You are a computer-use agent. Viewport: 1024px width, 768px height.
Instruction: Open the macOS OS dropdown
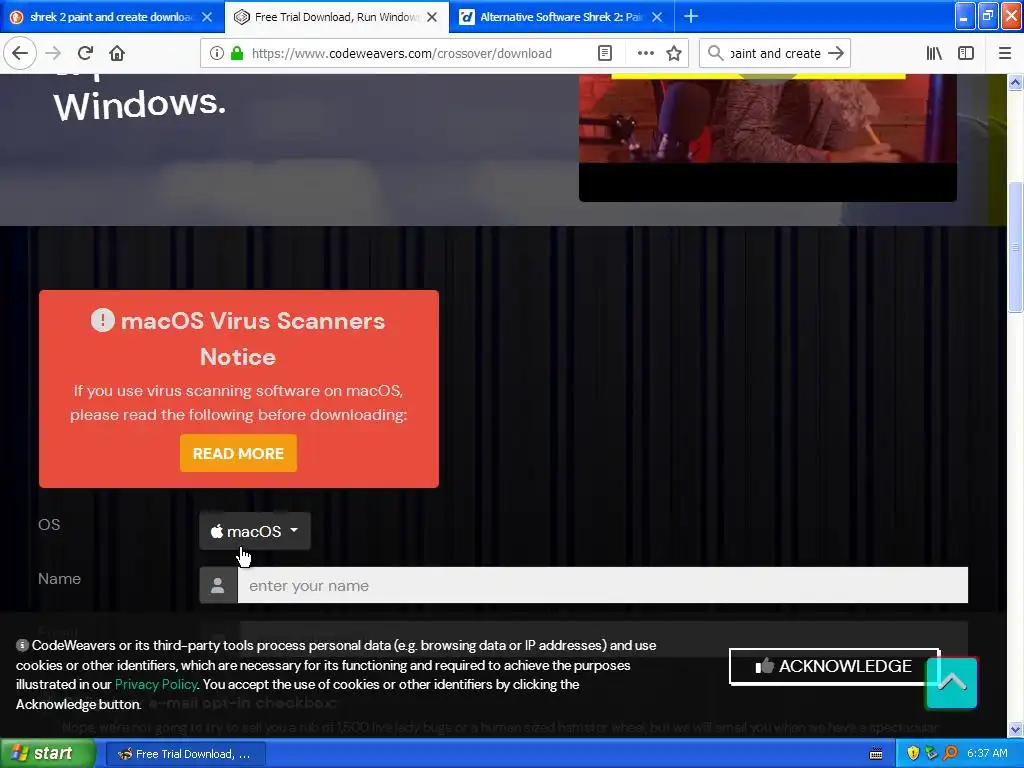coord(255,531)
